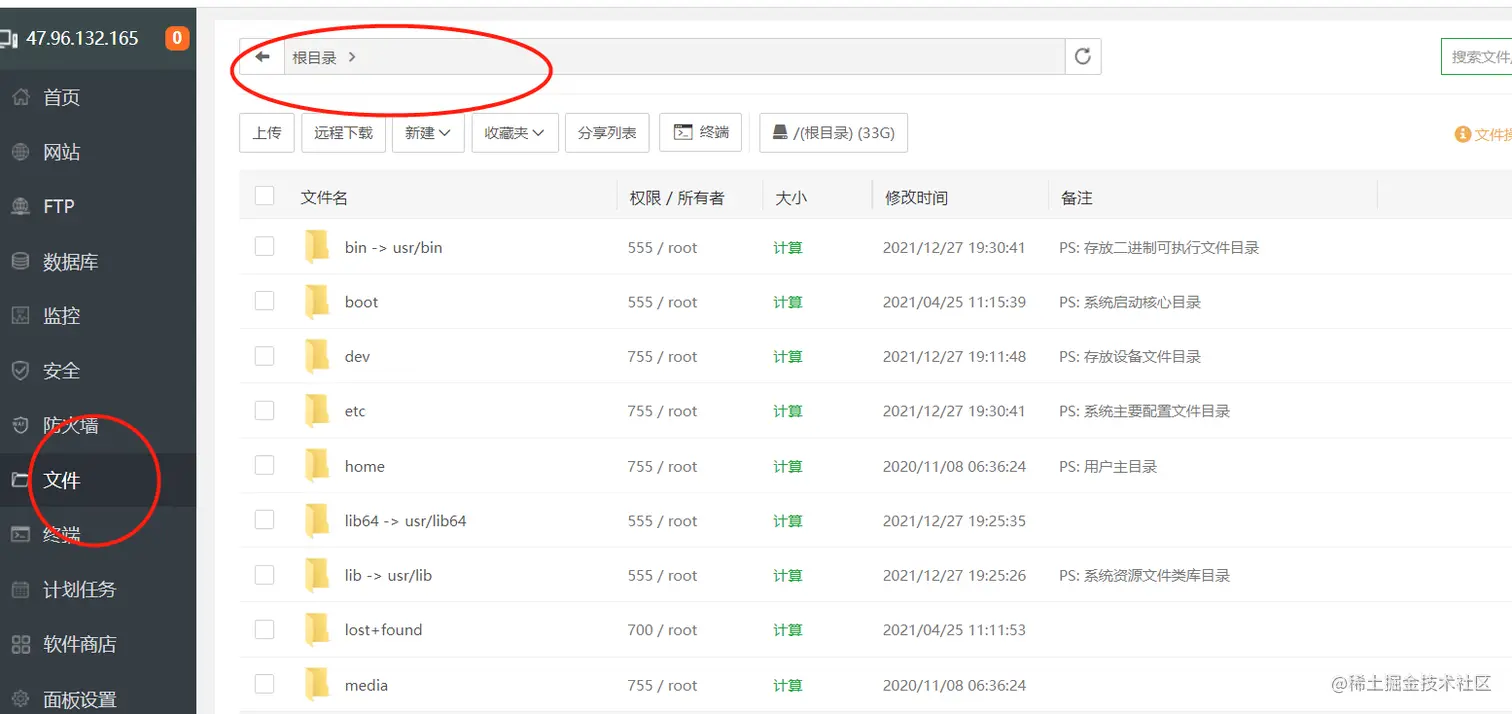The image size is (1512, 714).
Task: Click the back arrow in path bar
Action: coord(262,57)
